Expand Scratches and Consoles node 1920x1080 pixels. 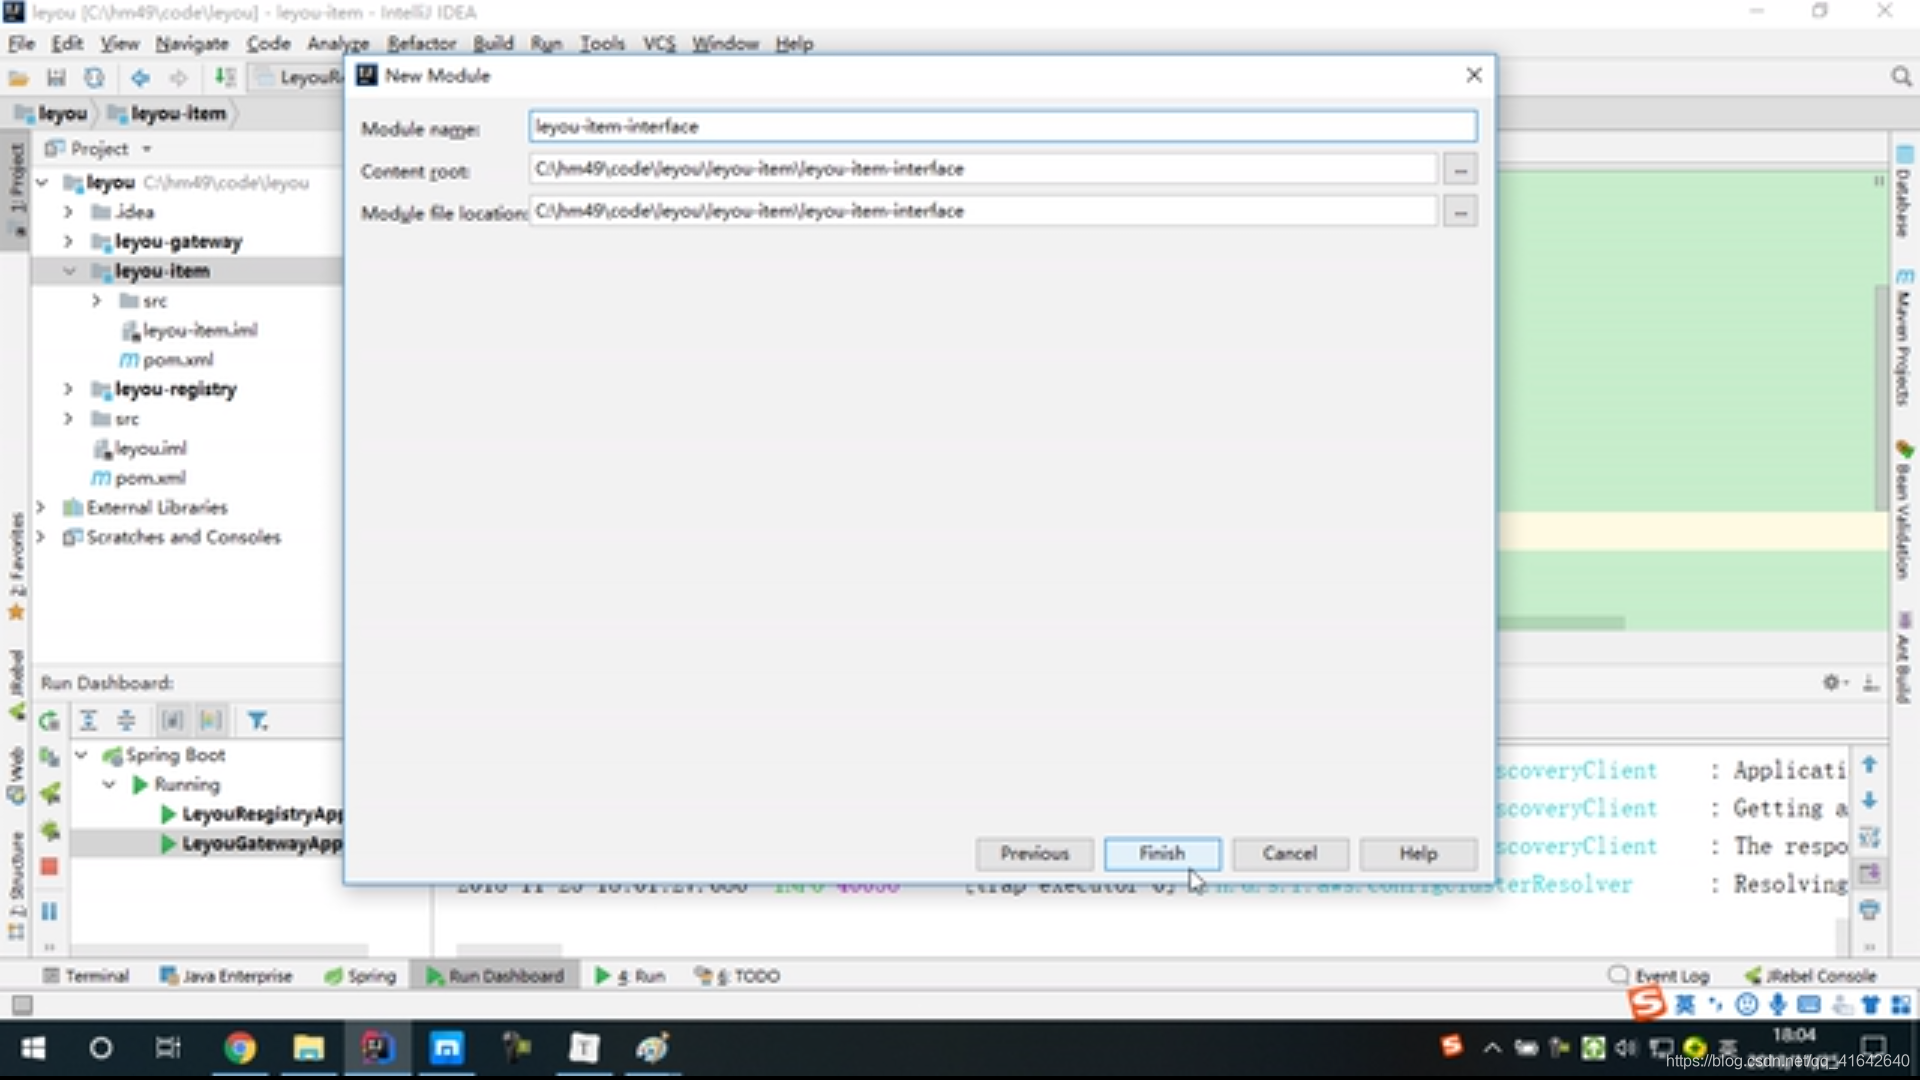tap(41, 537)
